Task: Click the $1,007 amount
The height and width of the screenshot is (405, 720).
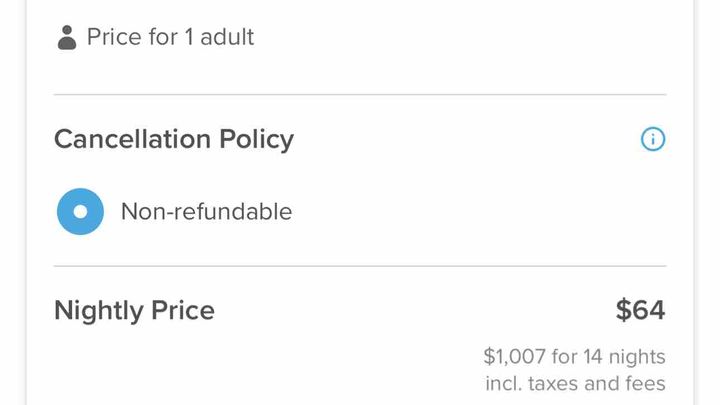Action: click(514, 357)
